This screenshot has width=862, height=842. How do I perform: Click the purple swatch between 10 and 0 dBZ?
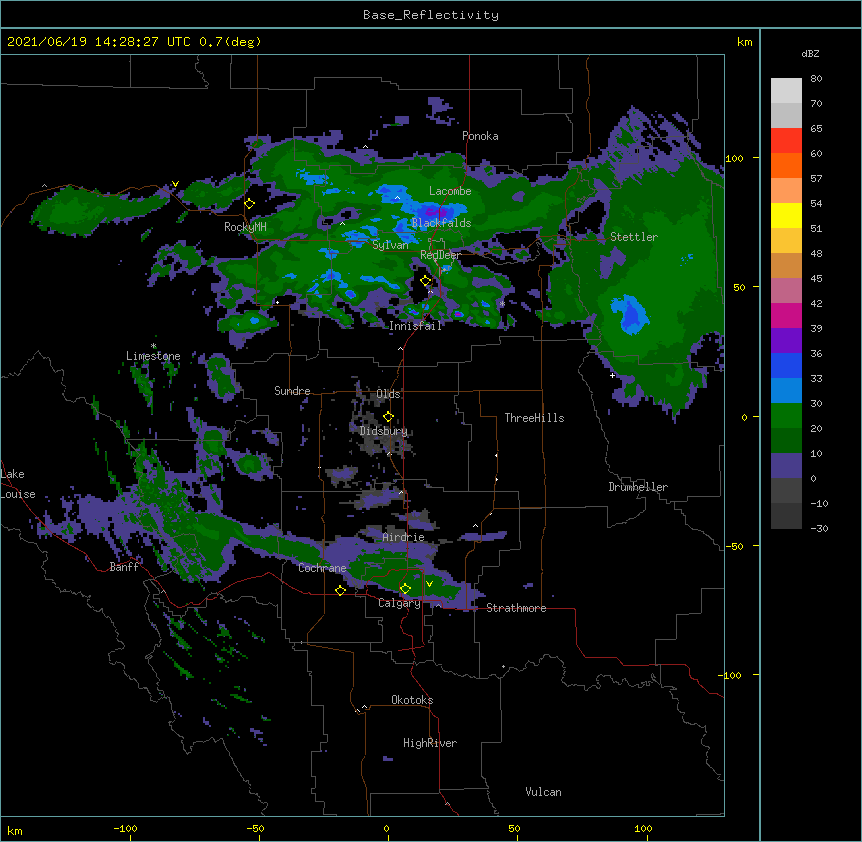tap(786, 466)
